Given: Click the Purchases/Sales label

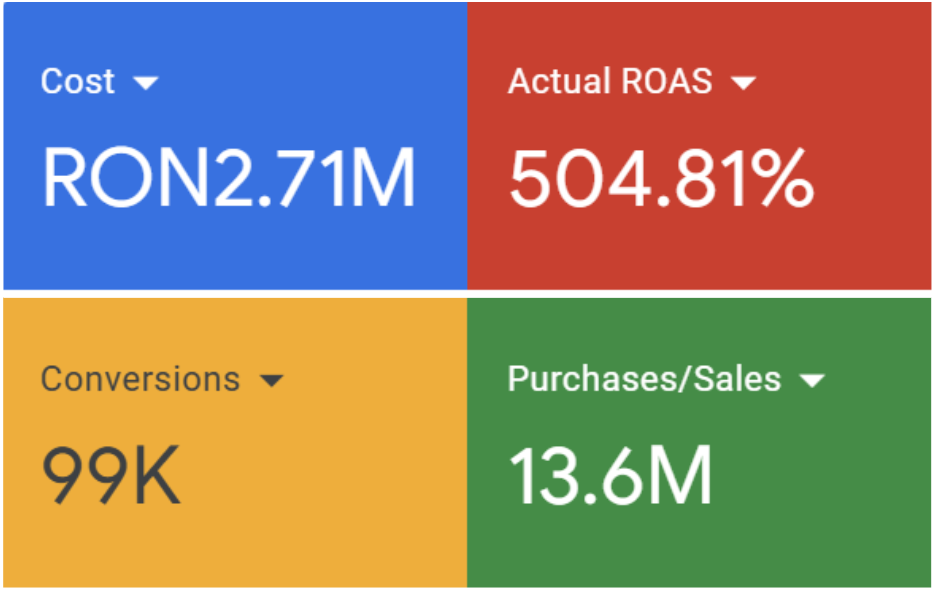Looking at the screenshot, I should [x=643, y=380].
